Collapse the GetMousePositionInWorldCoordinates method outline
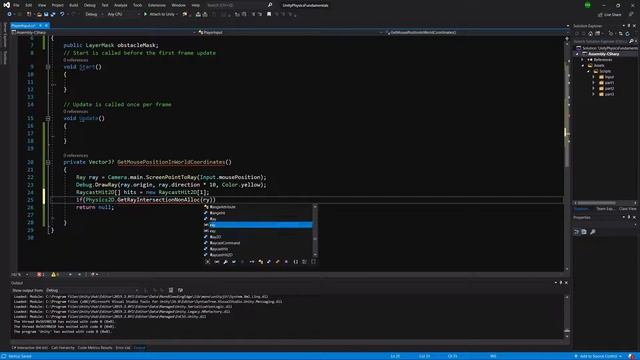 click(48, 162)
